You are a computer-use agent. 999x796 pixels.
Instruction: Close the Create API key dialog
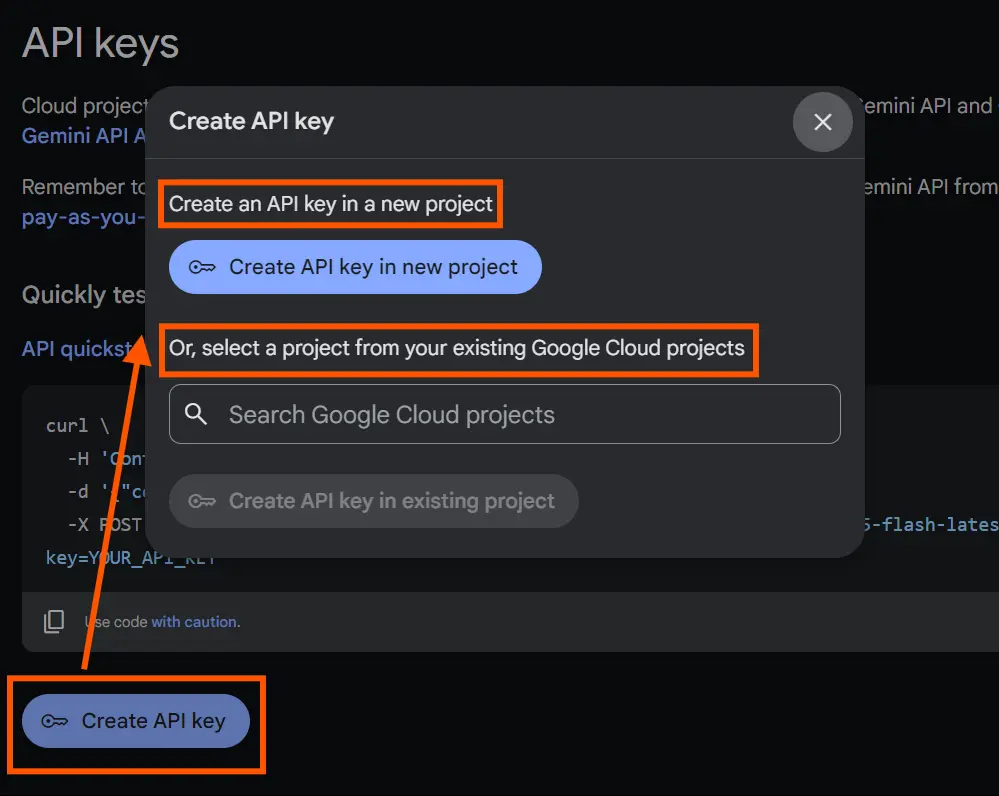coord(822,122)
